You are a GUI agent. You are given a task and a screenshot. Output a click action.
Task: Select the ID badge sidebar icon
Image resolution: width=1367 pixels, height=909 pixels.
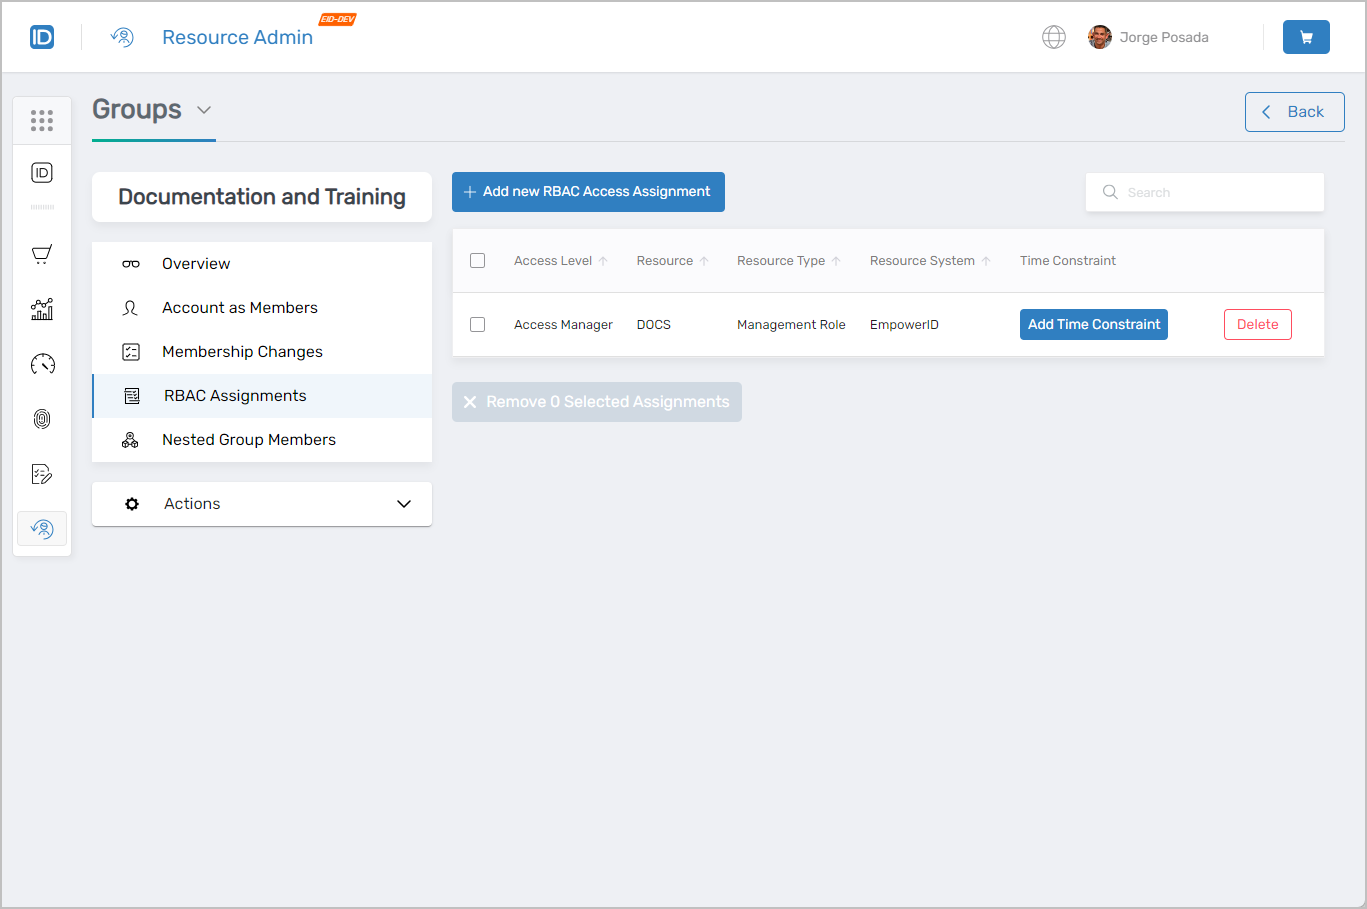41,172
